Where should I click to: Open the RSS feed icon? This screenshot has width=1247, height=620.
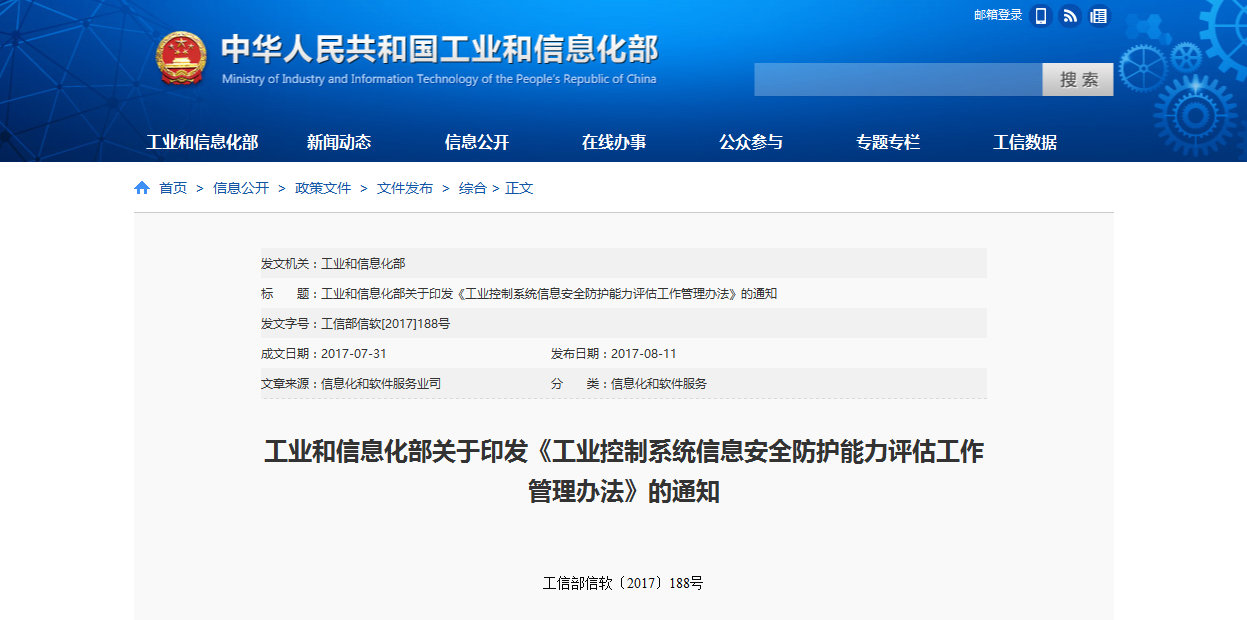(1070, 16)
